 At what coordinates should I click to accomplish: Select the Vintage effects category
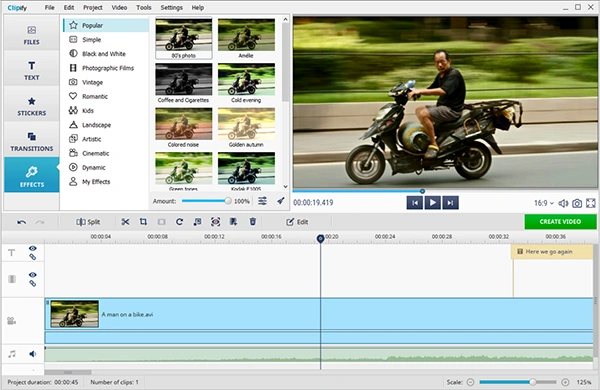pos(106,82)
